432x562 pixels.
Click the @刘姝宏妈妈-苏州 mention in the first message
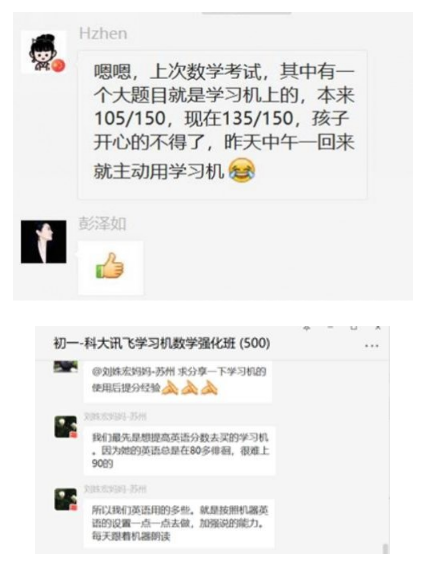point(133,372)
